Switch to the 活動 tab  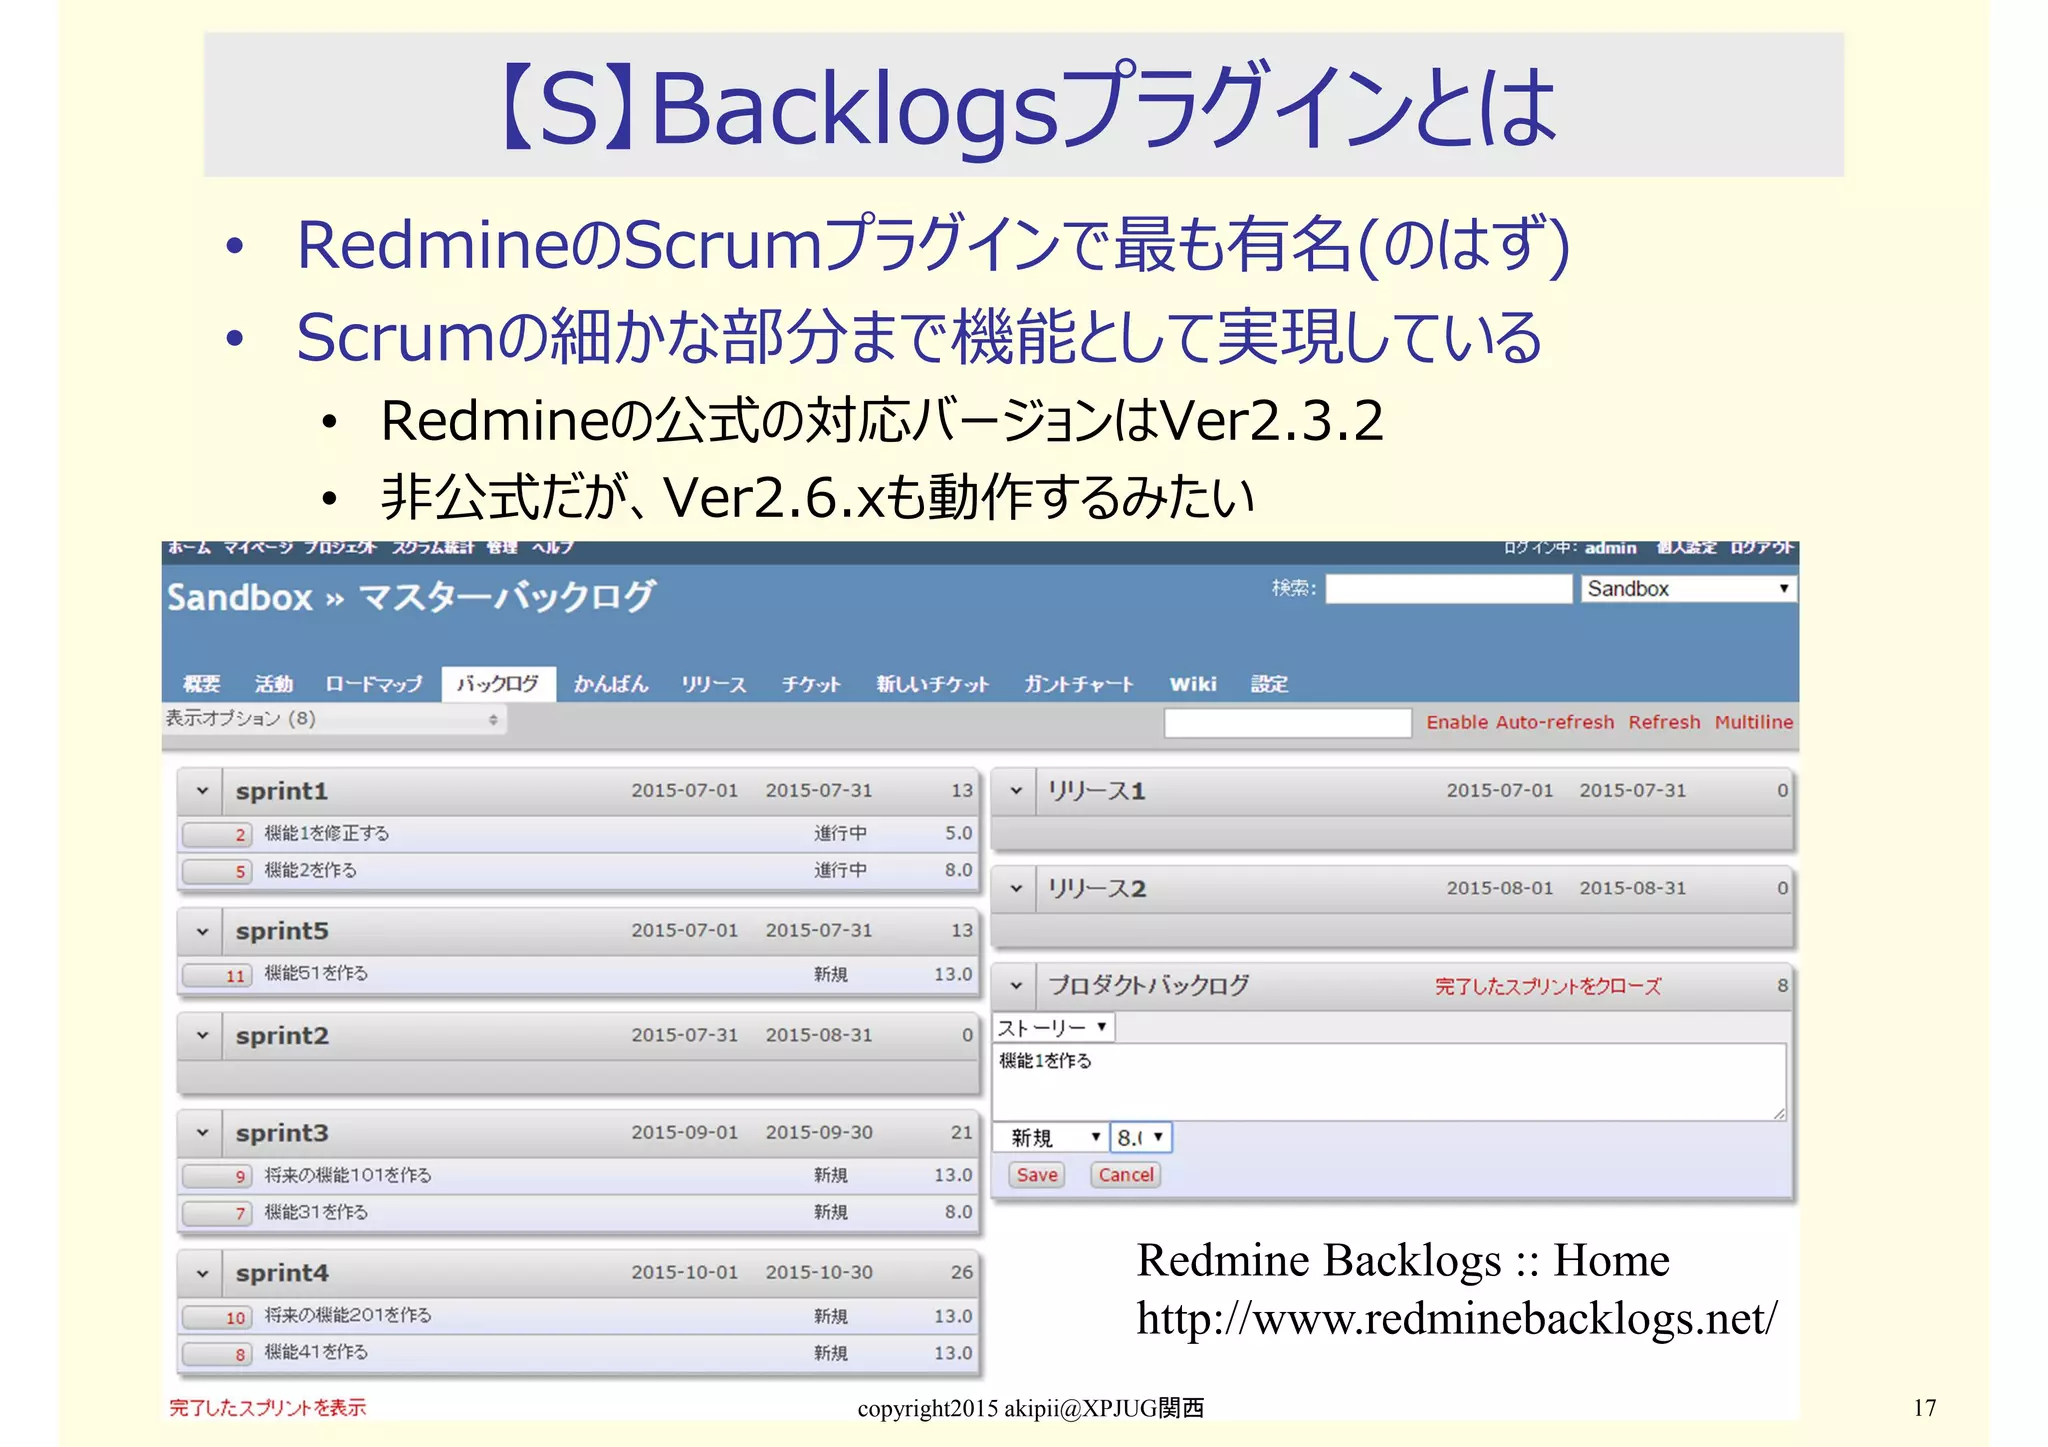tap(273, 684)
